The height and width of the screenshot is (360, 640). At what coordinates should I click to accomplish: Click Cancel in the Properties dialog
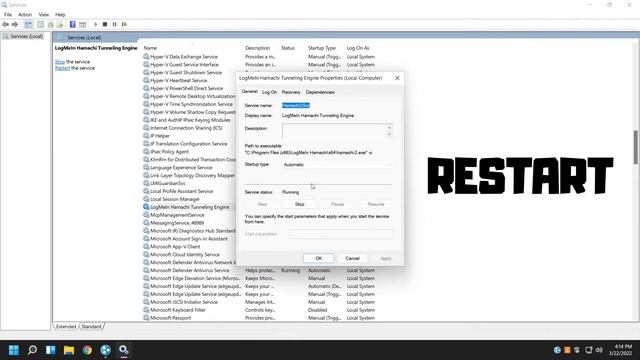pos(352,258)
